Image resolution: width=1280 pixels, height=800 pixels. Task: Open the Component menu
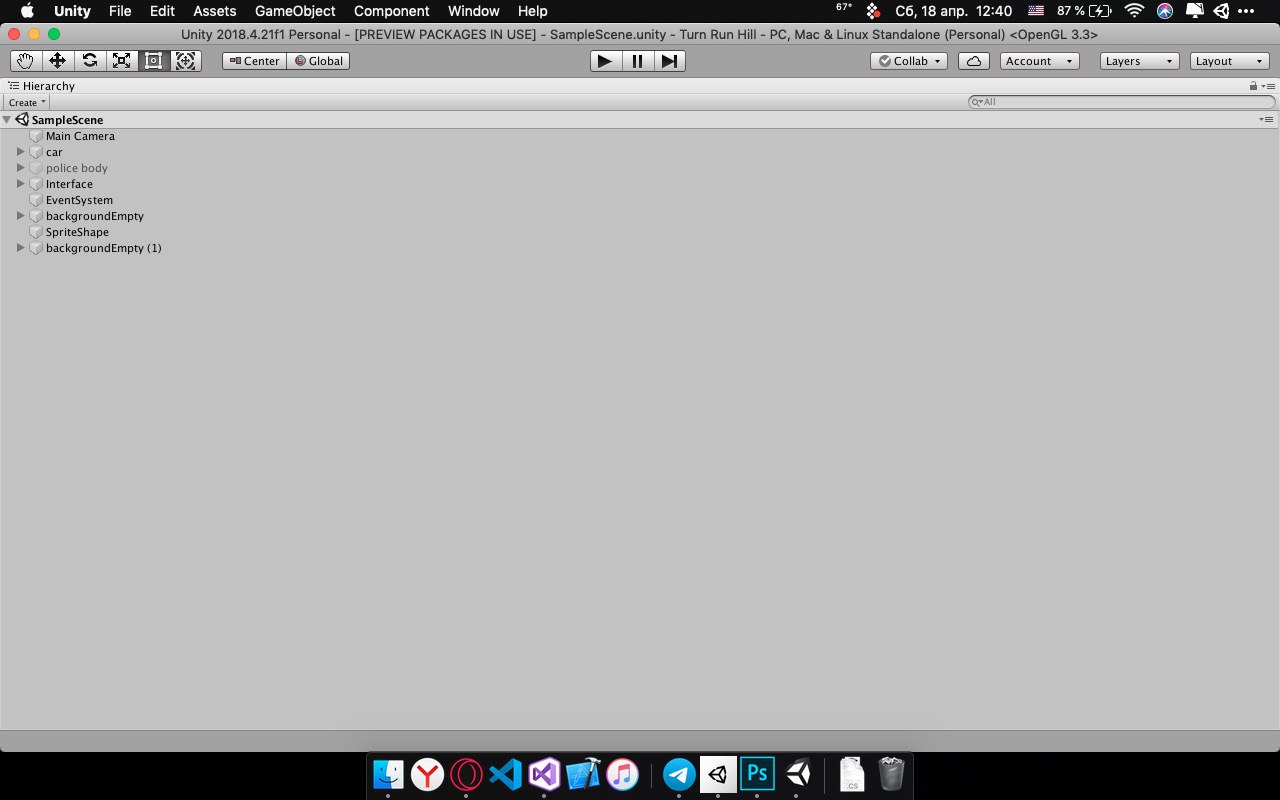(392, 11)
